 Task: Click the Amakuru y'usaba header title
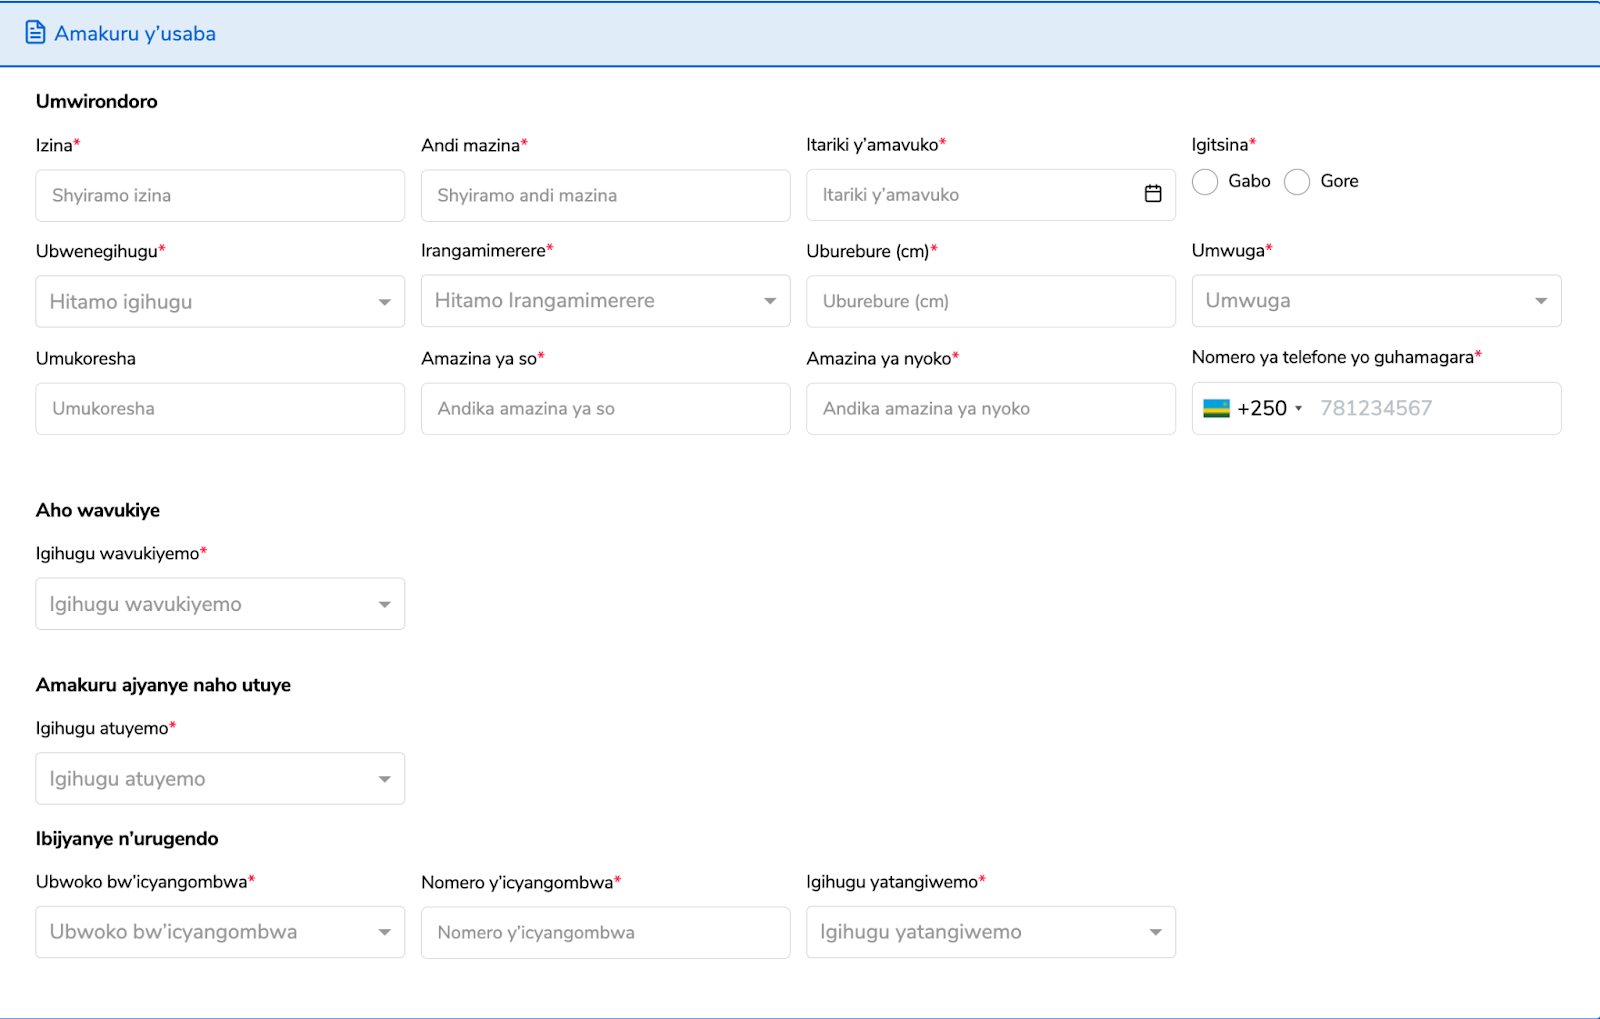tap(135, 33)
